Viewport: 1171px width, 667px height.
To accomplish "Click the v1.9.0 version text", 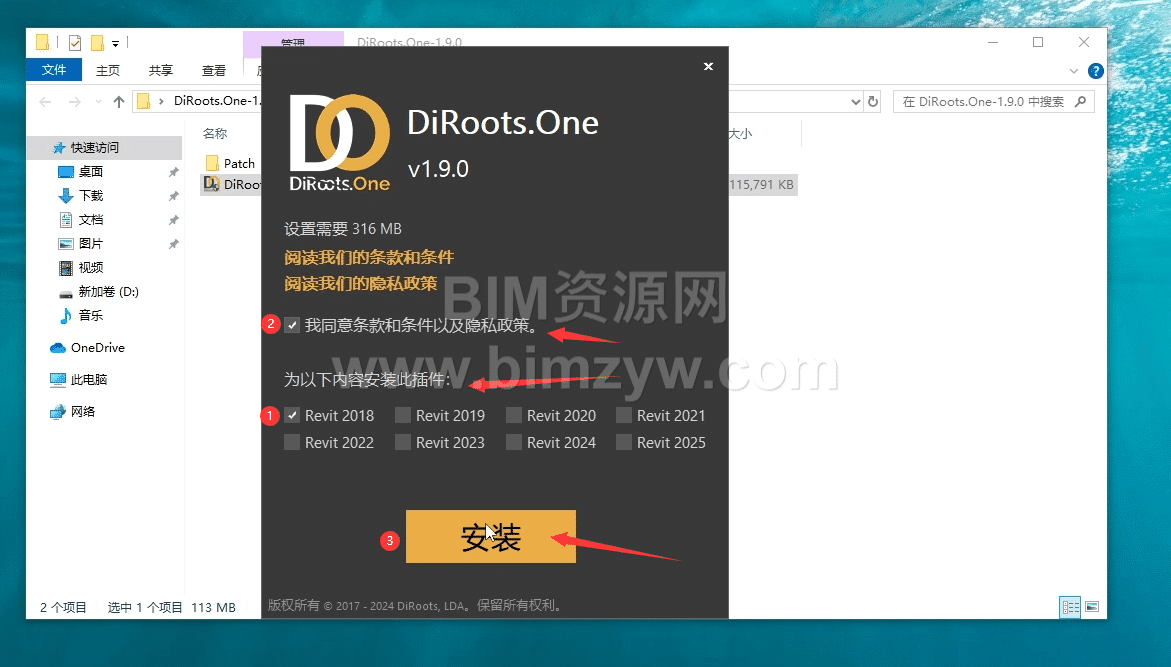I will [438, 169].
